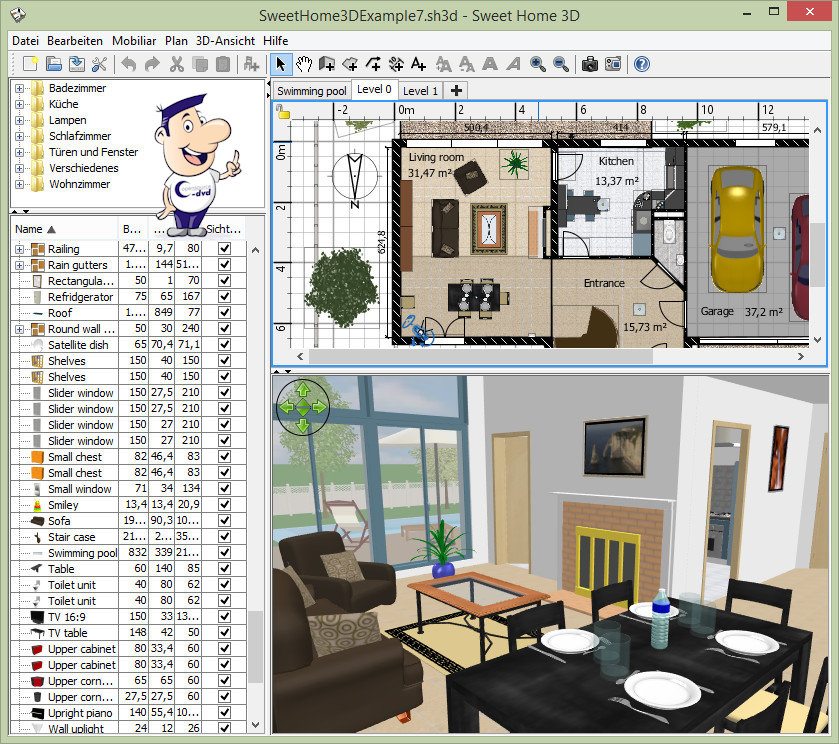839x744 pixels.
Task: Expand the Türen und Fenster folder
Action: click(19, 152)
